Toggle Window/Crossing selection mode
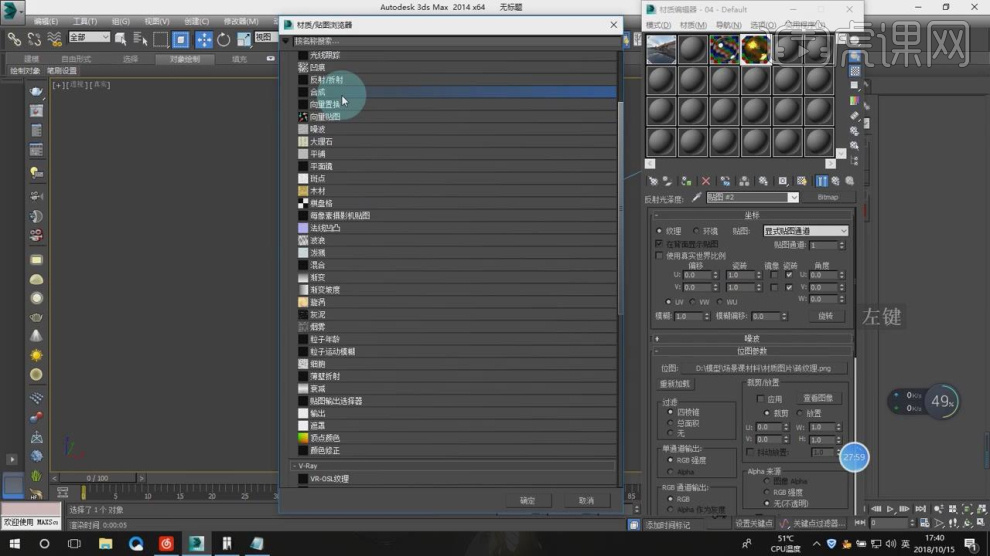The image size is (990, 556). pyautogui.click(x=181, y=39)
